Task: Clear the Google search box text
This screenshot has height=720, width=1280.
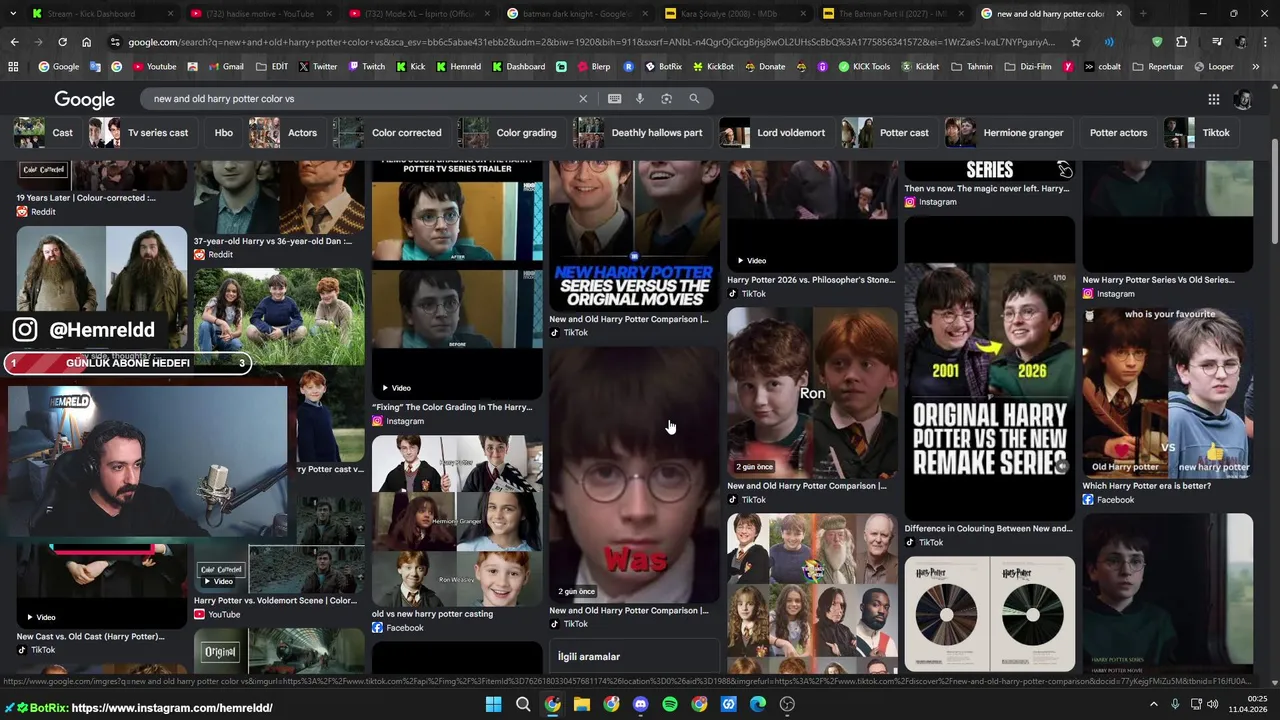Action: coord(583,99)
